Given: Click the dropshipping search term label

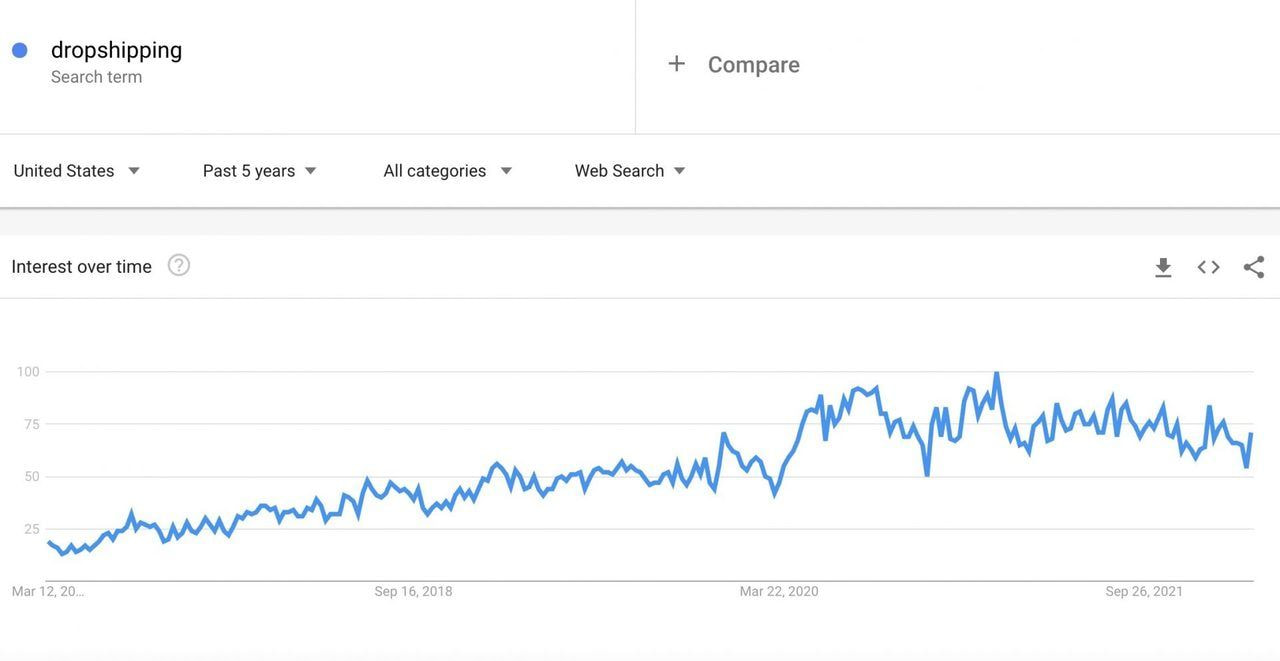Looking at the screenshot, I should (116, 49).
